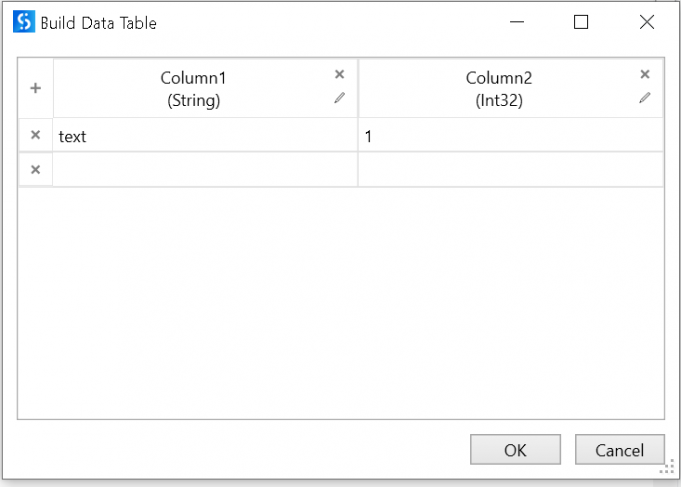Click the app logo in title bar
The height and width of the screenshot is (487, 681).
(x=23, y=22)
